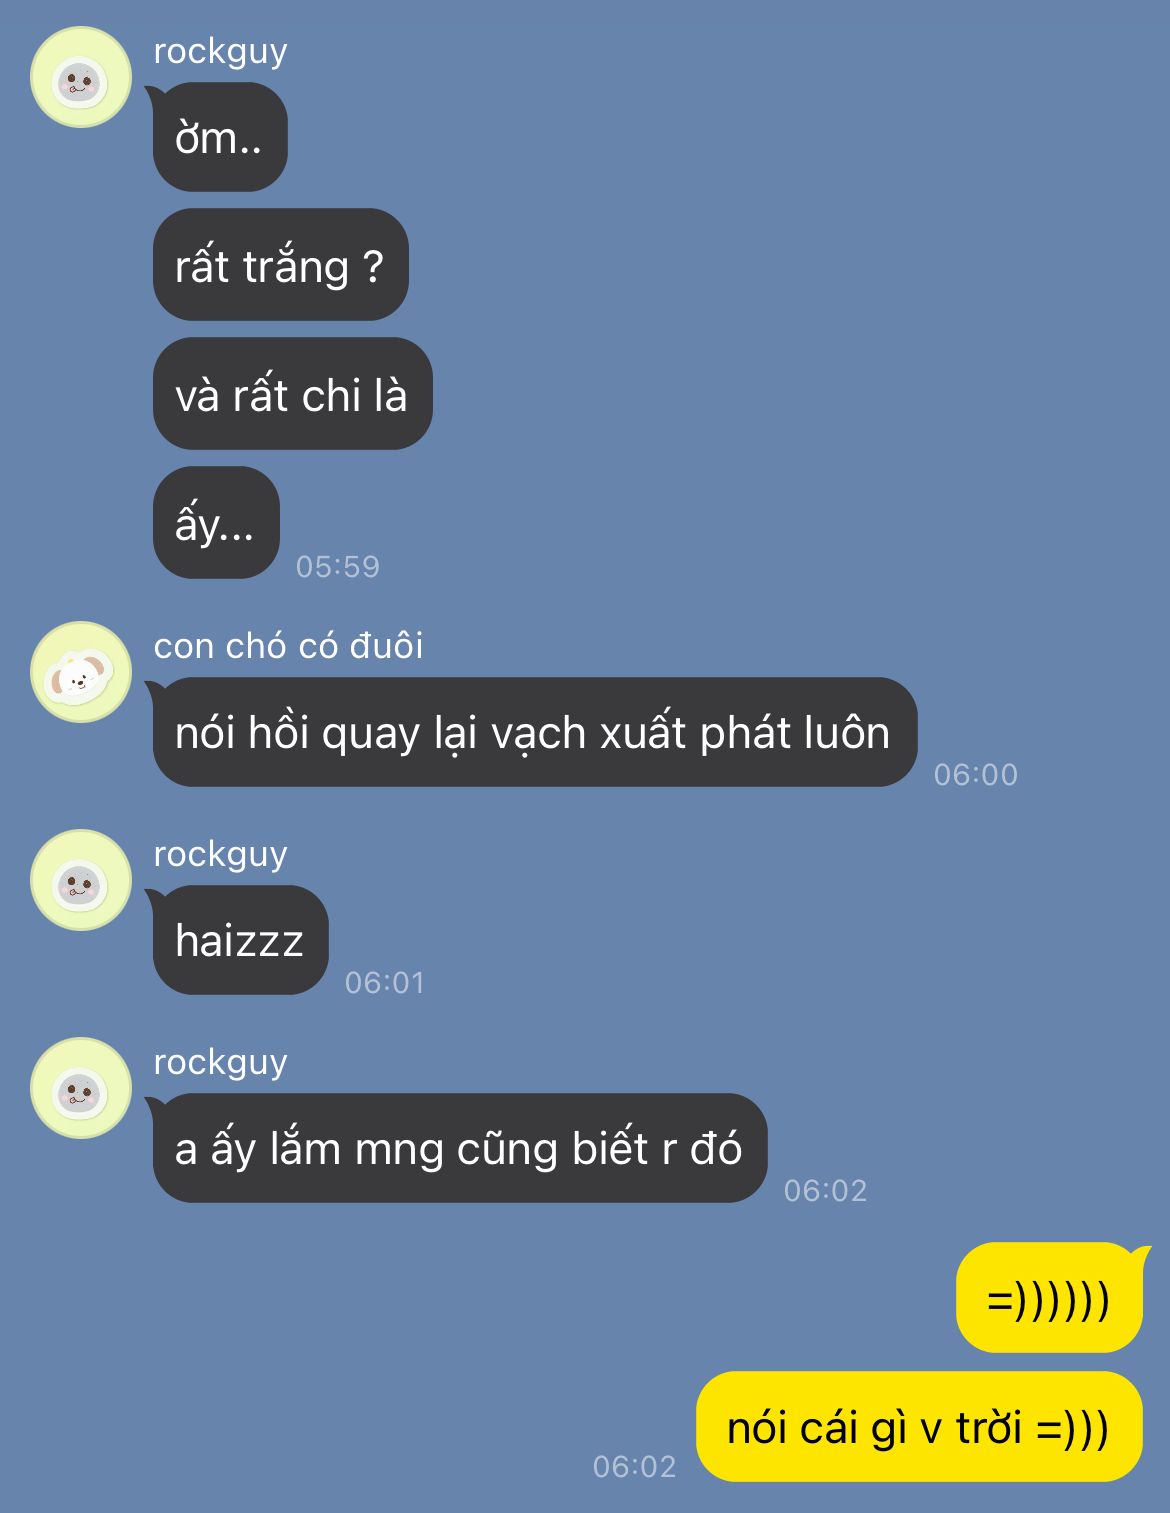The height and width of the screenshot is (1513, 1170).
Task: Tap the 'rockguy' name above 'haizzz'
Action: [x=220, y=855]
